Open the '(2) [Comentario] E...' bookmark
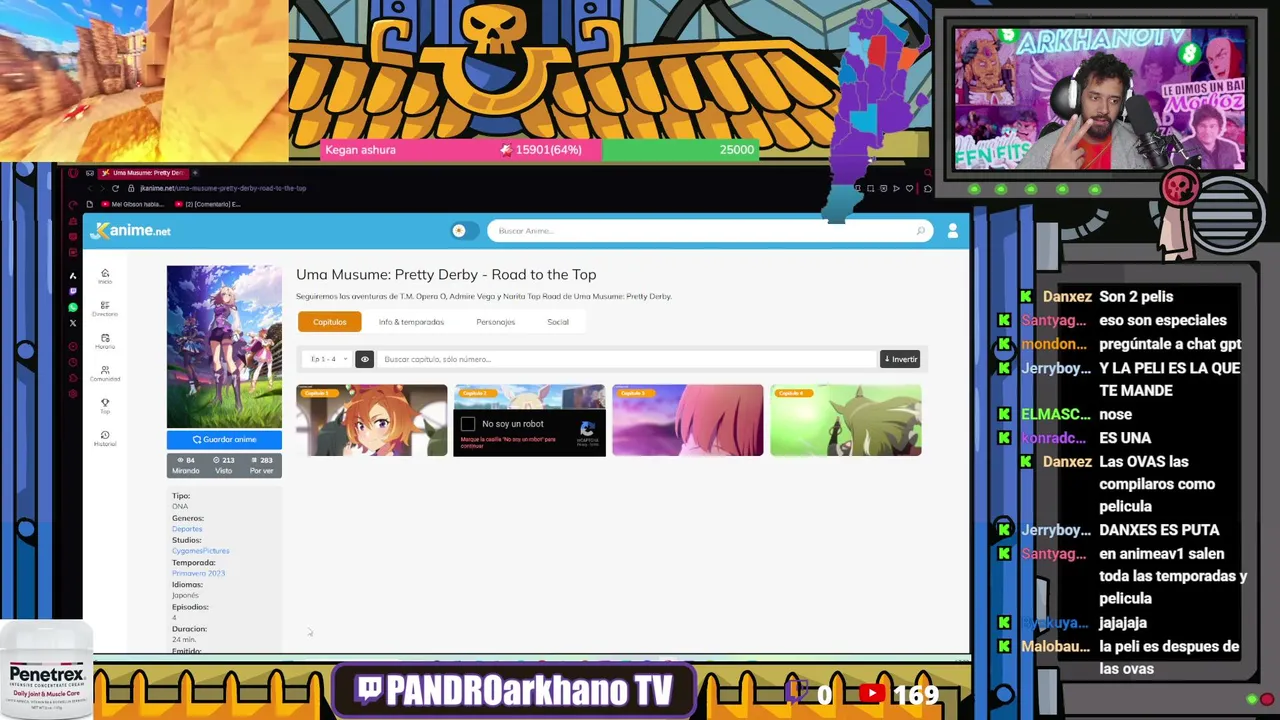Screen dimensions: 1280x720 [208, 204]
